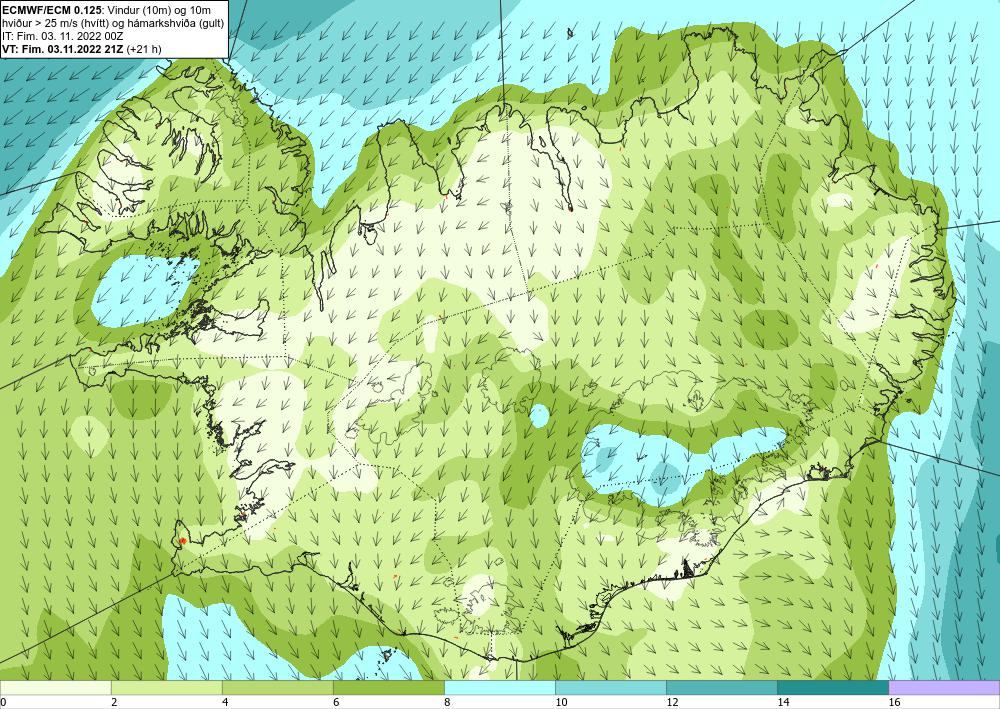Click the legend scale label "14"
This screenshot has height=709, width=1000.
click(x=783, y=702)
